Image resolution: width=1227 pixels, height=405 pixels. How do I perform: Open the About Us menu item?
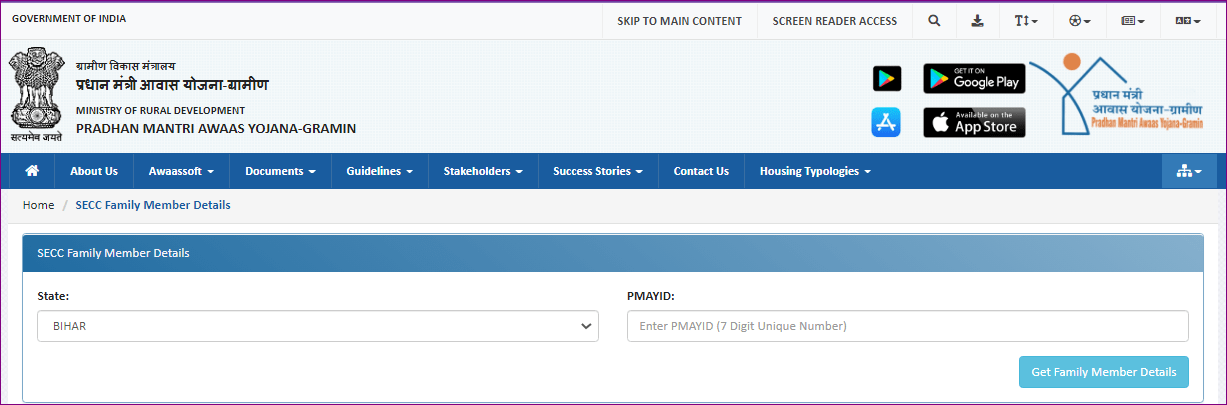(94, 171)
